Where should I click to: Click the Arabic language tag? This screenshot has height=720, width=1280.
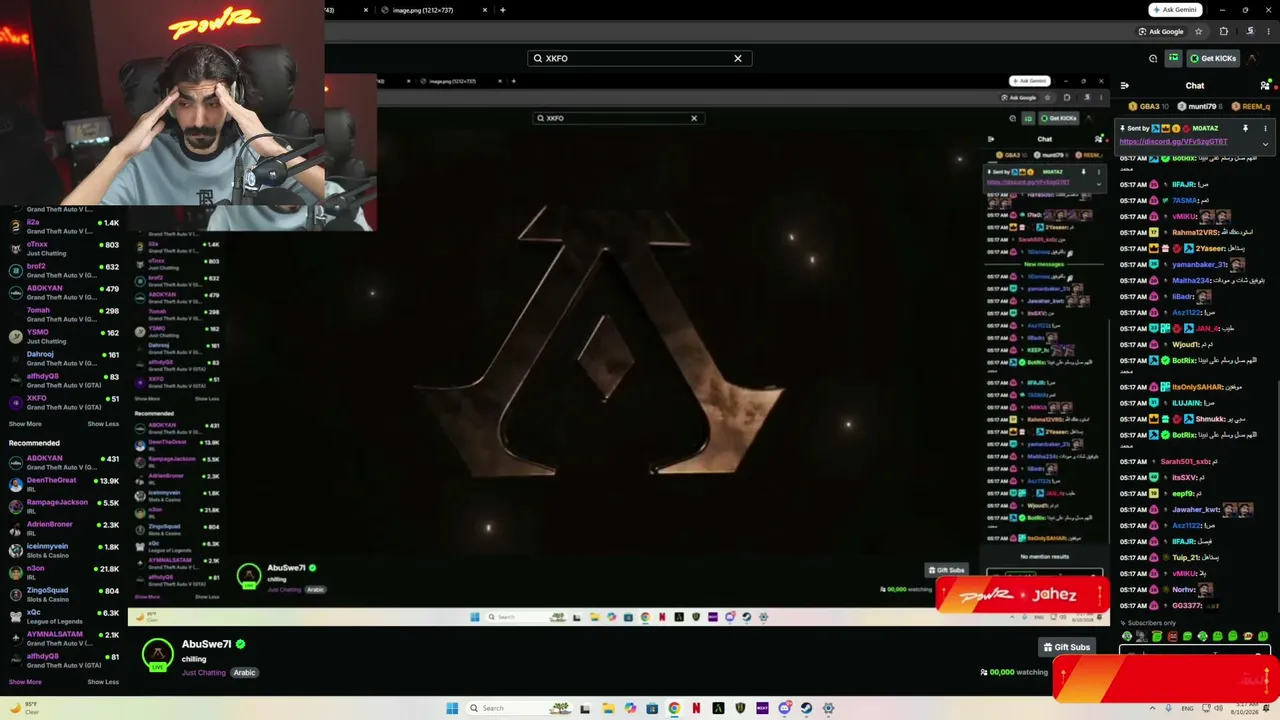click(245, 673)
